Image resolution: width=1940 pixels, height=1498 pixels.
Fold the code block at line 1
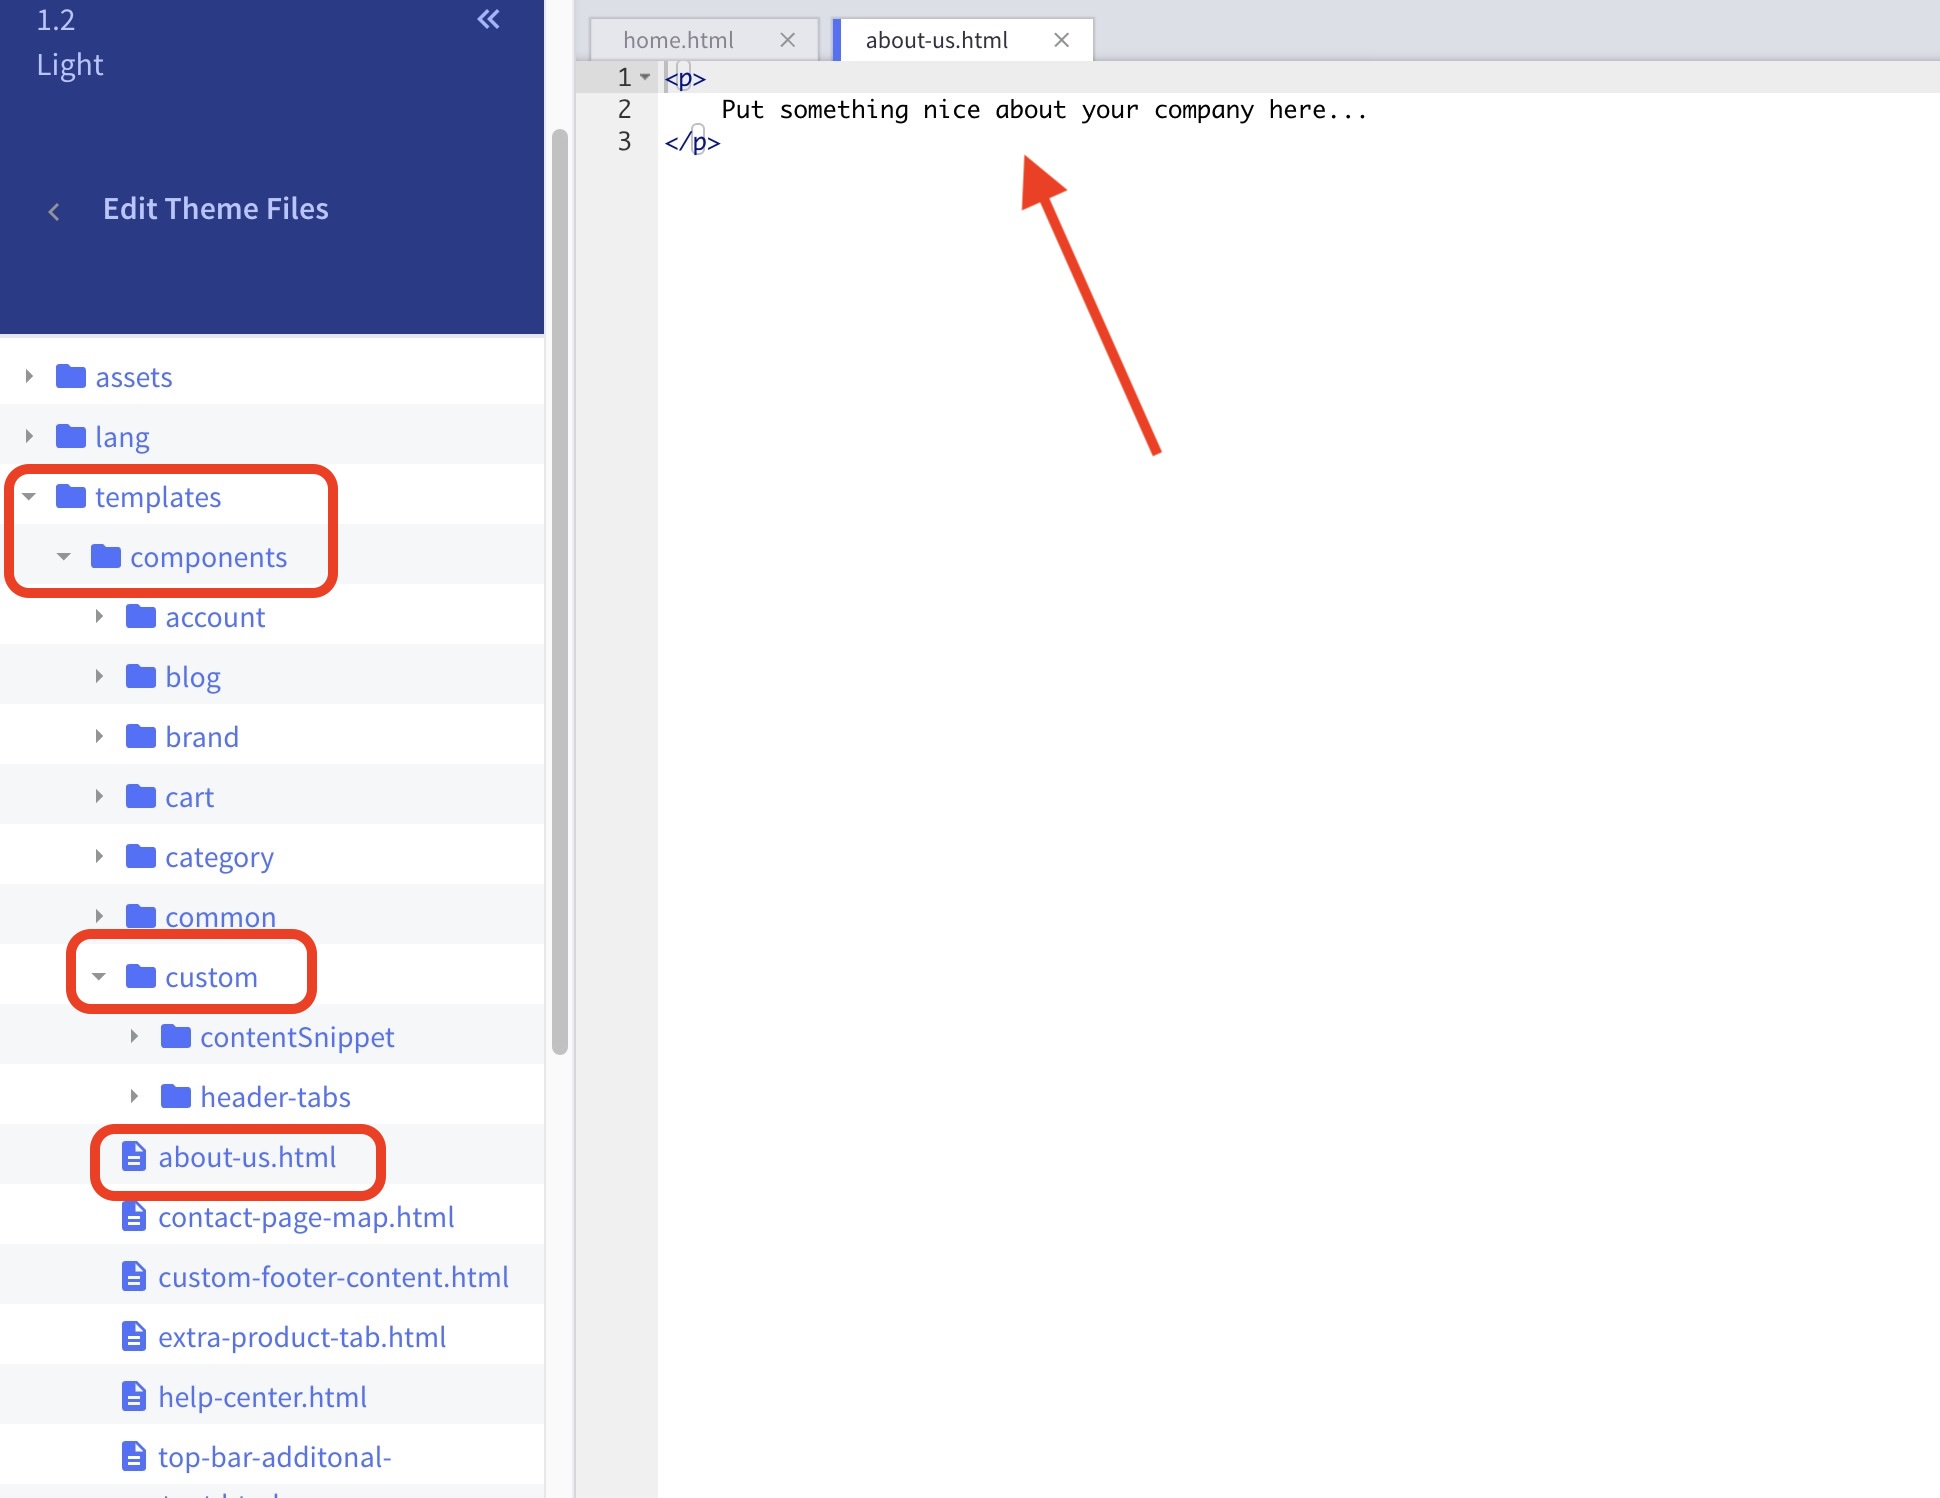tap(645, 76)
